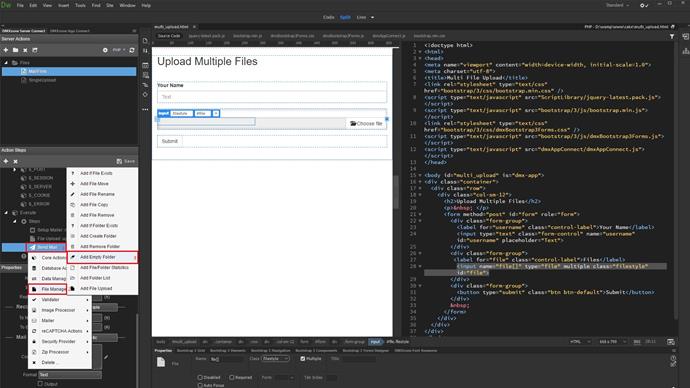Viewport: 690px width, 388px height.
Task: Open the Class dropdown showing filestyle
Action: (275, 359)
